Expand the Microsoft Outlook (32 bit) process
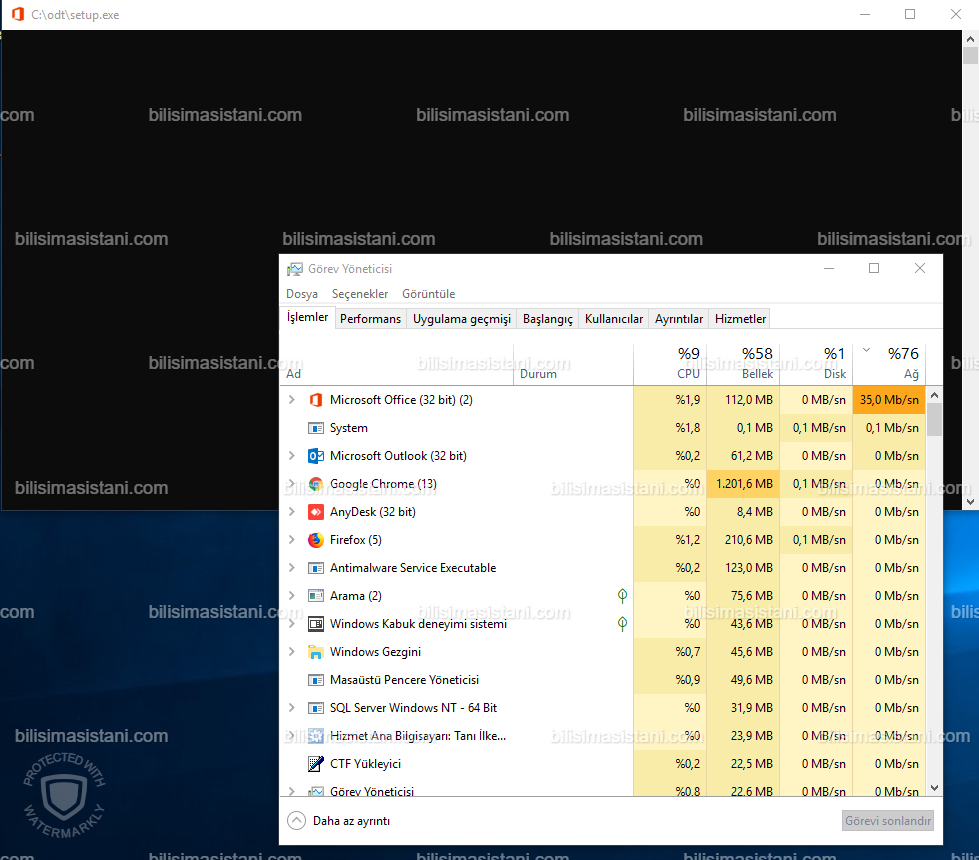The height and width of the screenshot is (860, 979). [292, 456]
